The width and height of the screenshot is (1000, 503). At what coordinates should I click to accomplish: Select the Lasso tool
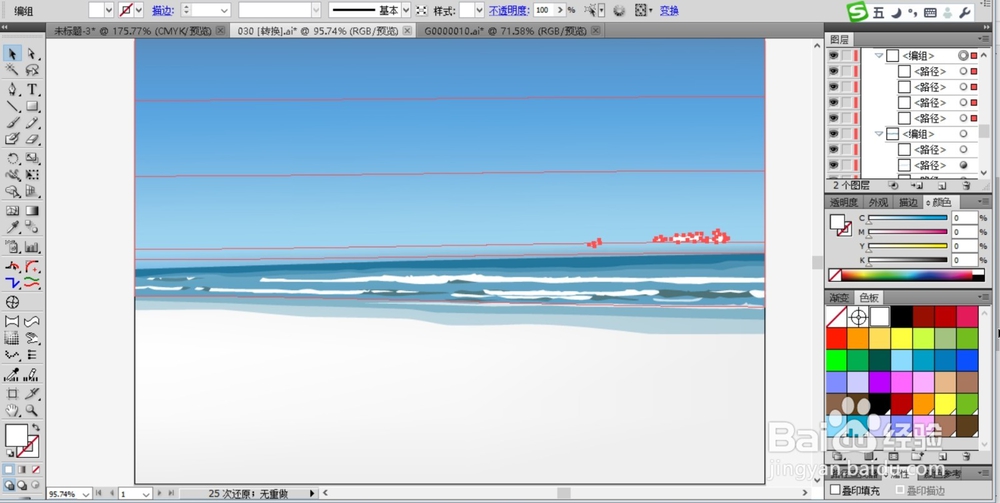32,70
